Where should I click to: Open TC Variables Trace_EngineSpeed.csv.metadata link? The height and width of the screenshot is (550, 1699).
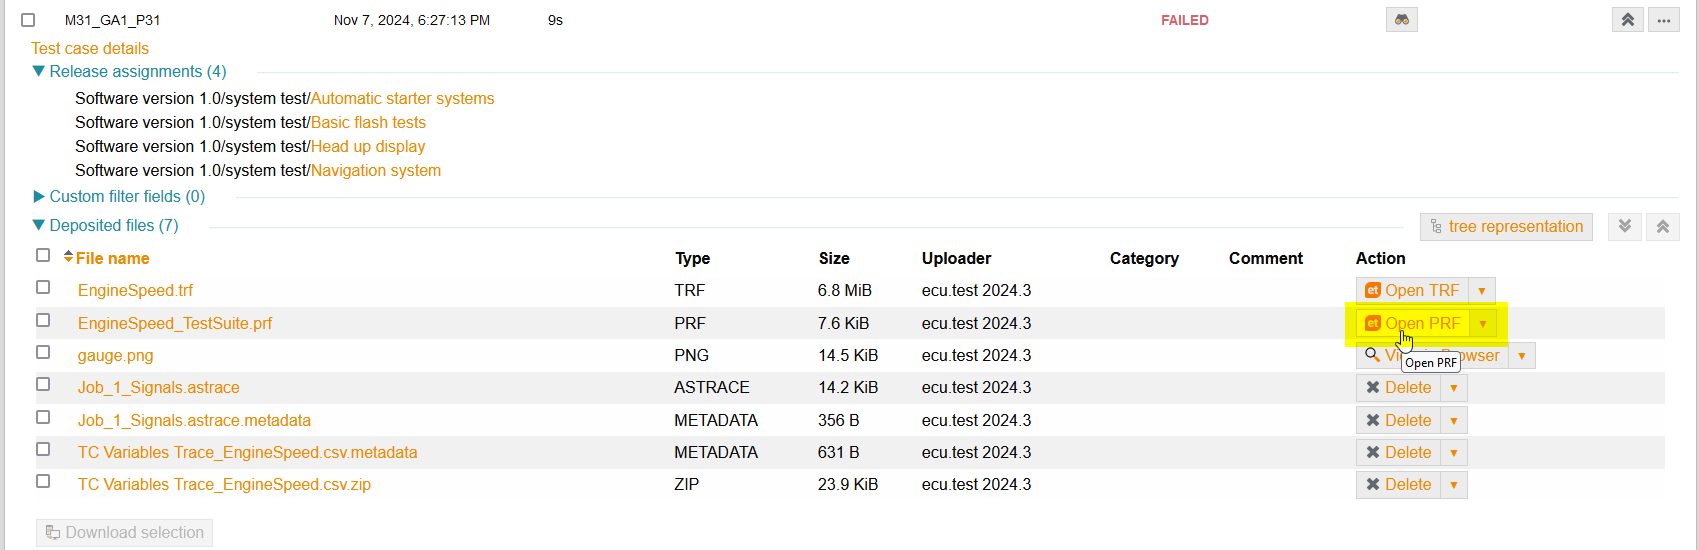pos(247,452)
